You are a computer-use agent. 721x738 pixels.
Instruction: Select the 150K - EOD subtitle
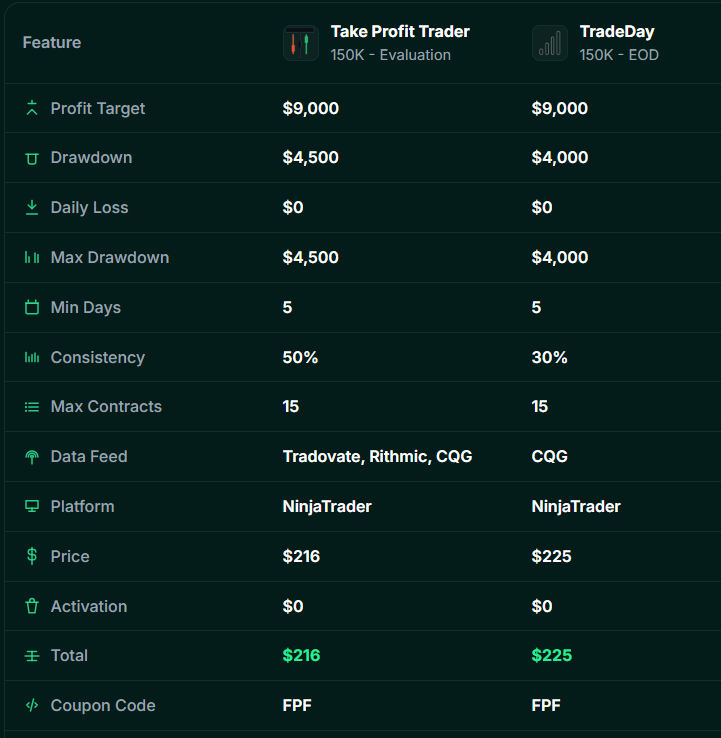click(x=619, y=55)
